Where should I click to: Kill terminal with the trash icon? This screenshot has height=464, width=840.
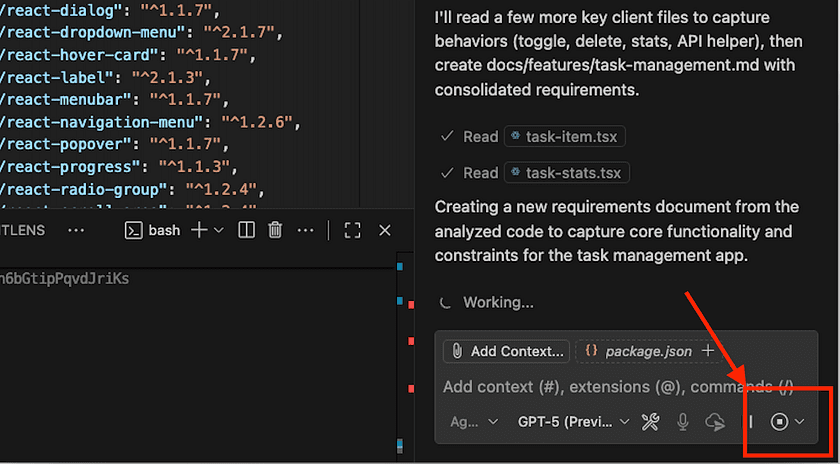point(275,230)
